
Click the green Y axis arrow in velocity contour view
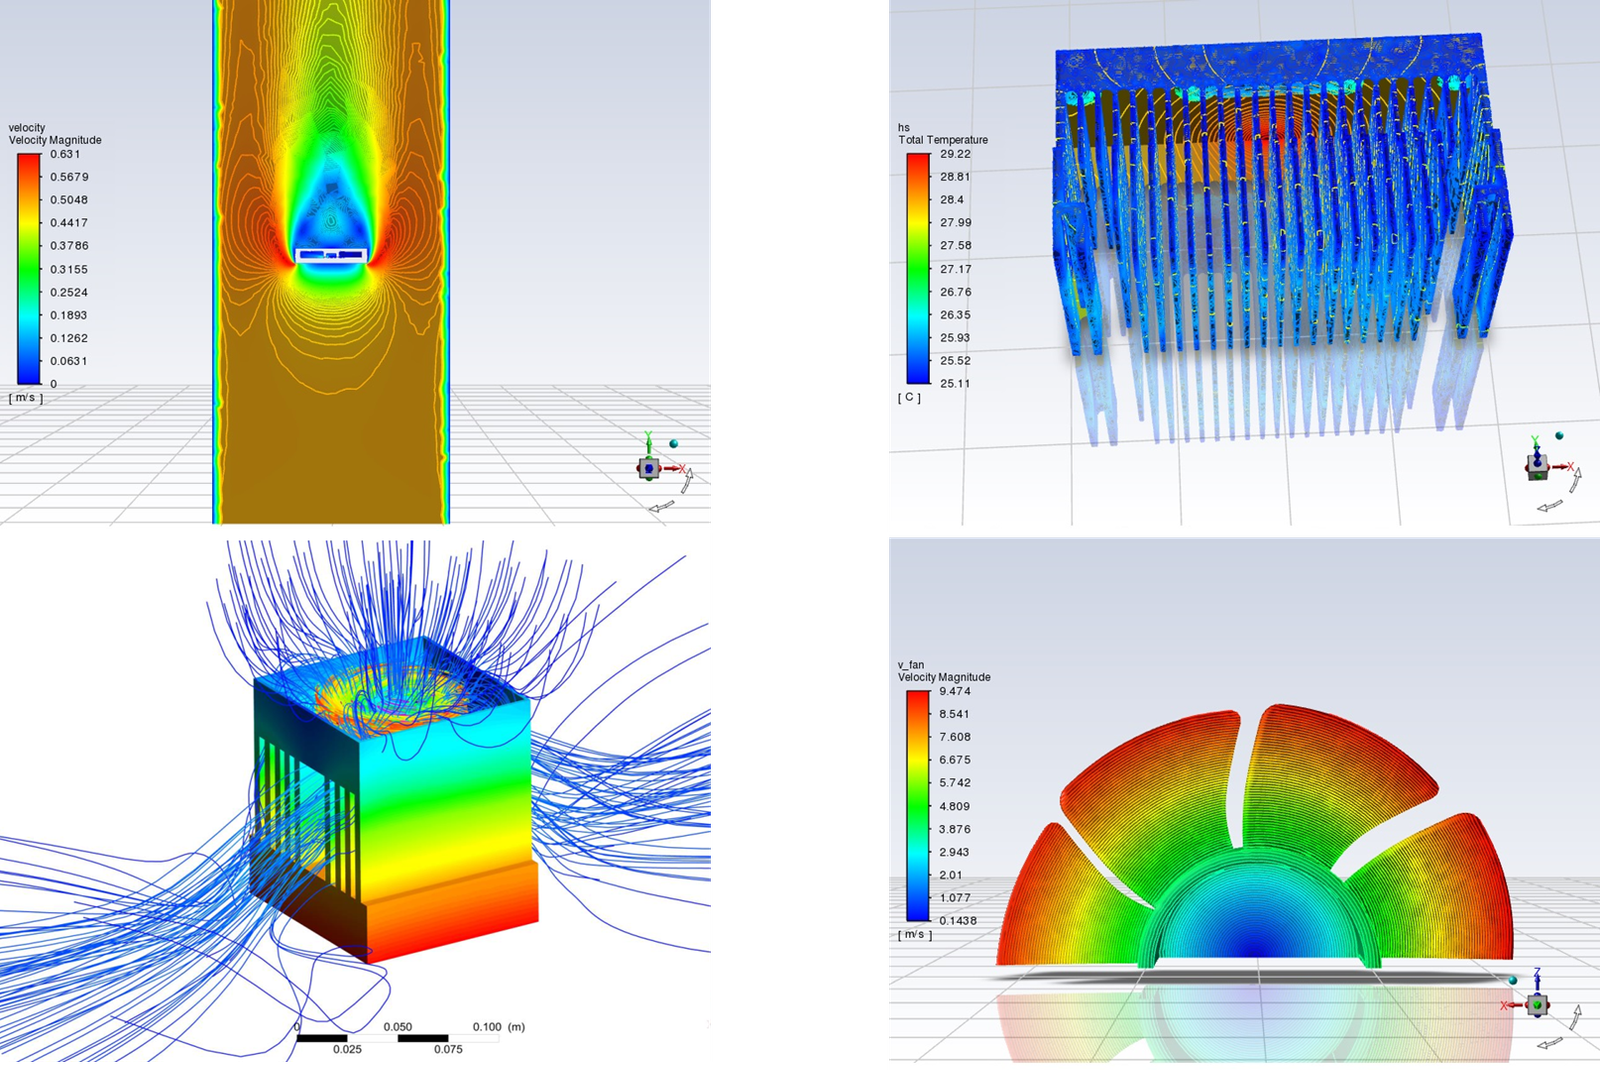coord(648,441)
